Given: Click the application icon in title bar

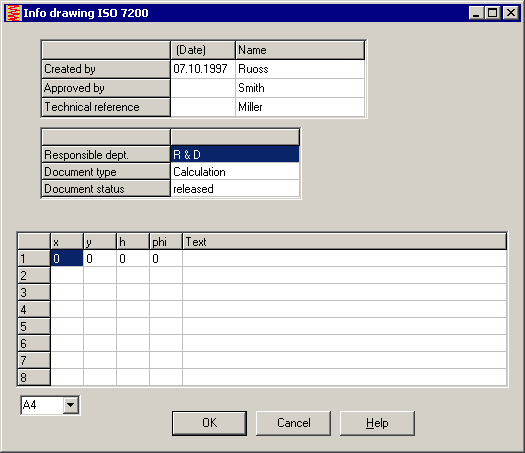Looking at the screenshot, I should coord(14,13).
